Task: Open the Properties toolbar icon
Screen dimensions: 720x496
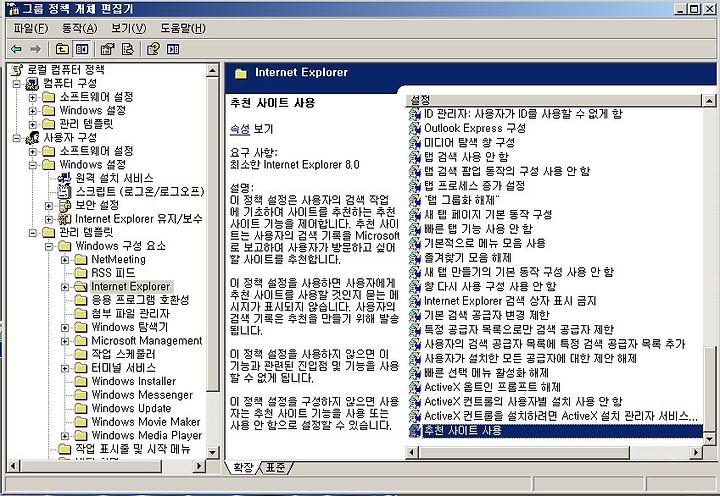Action: [x=108, y=49]
